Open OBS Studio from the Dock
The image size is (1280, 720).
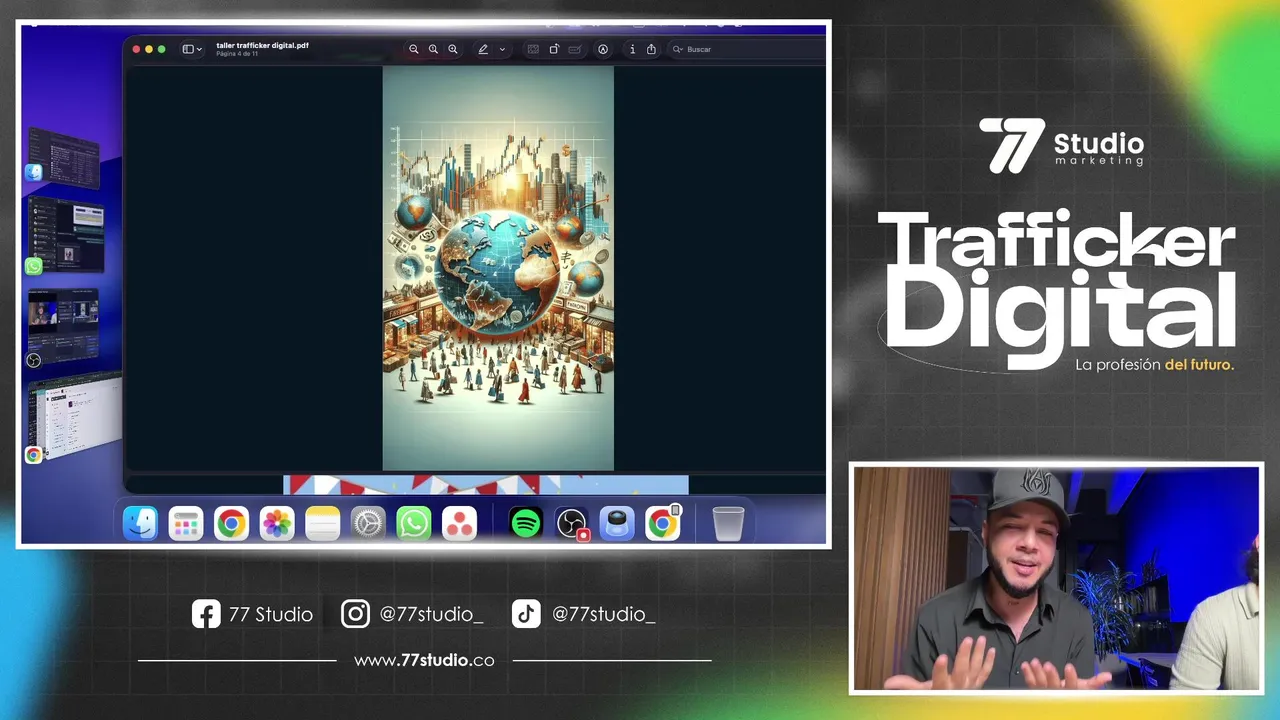(x=571, y=523)
